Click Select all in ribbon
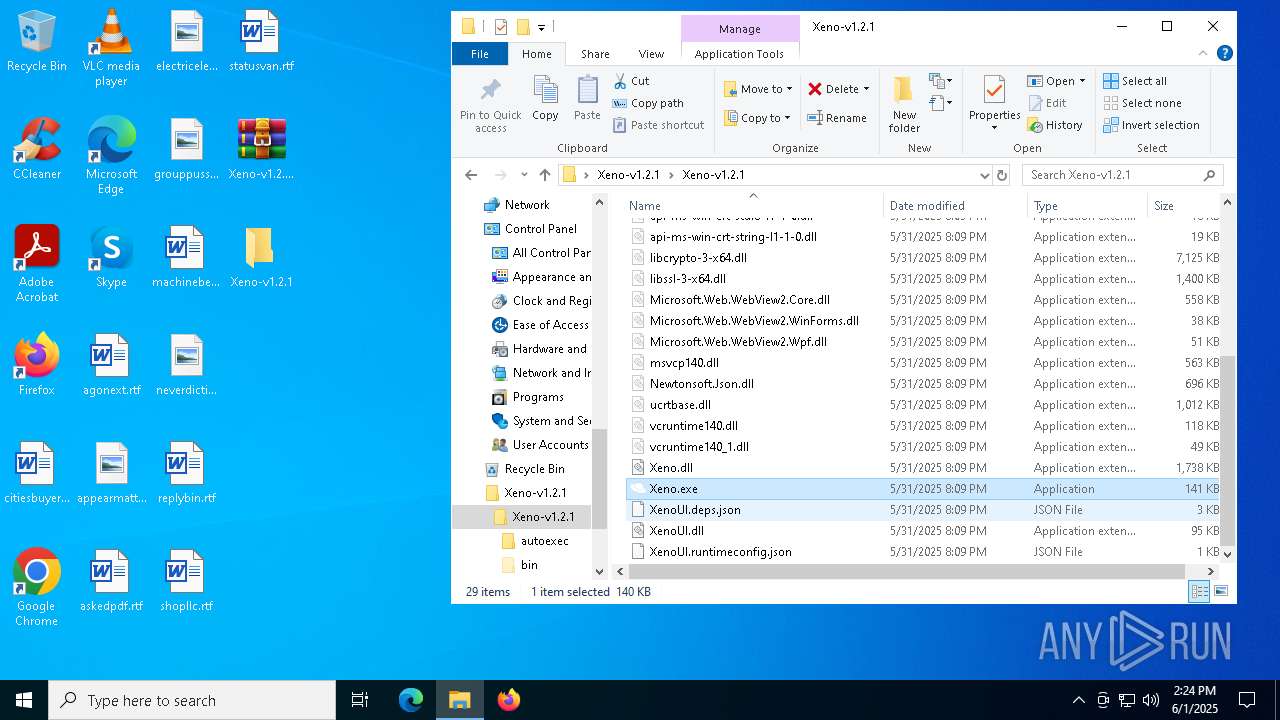1280x720 pixels. 1135,81
